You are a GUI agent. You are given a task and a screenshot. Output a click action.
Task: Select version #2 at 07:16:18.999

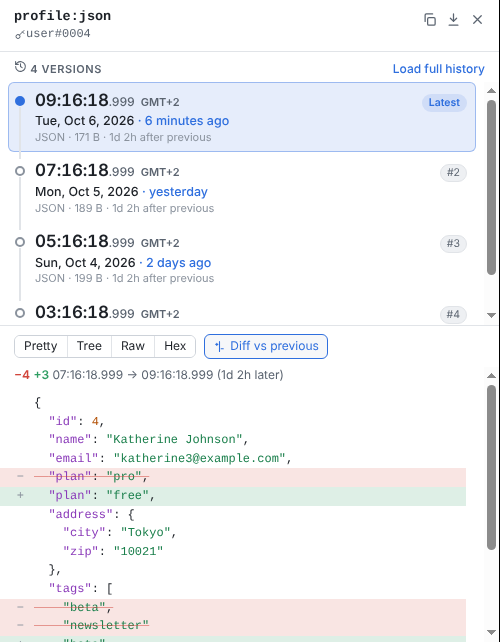pos(242,188)
